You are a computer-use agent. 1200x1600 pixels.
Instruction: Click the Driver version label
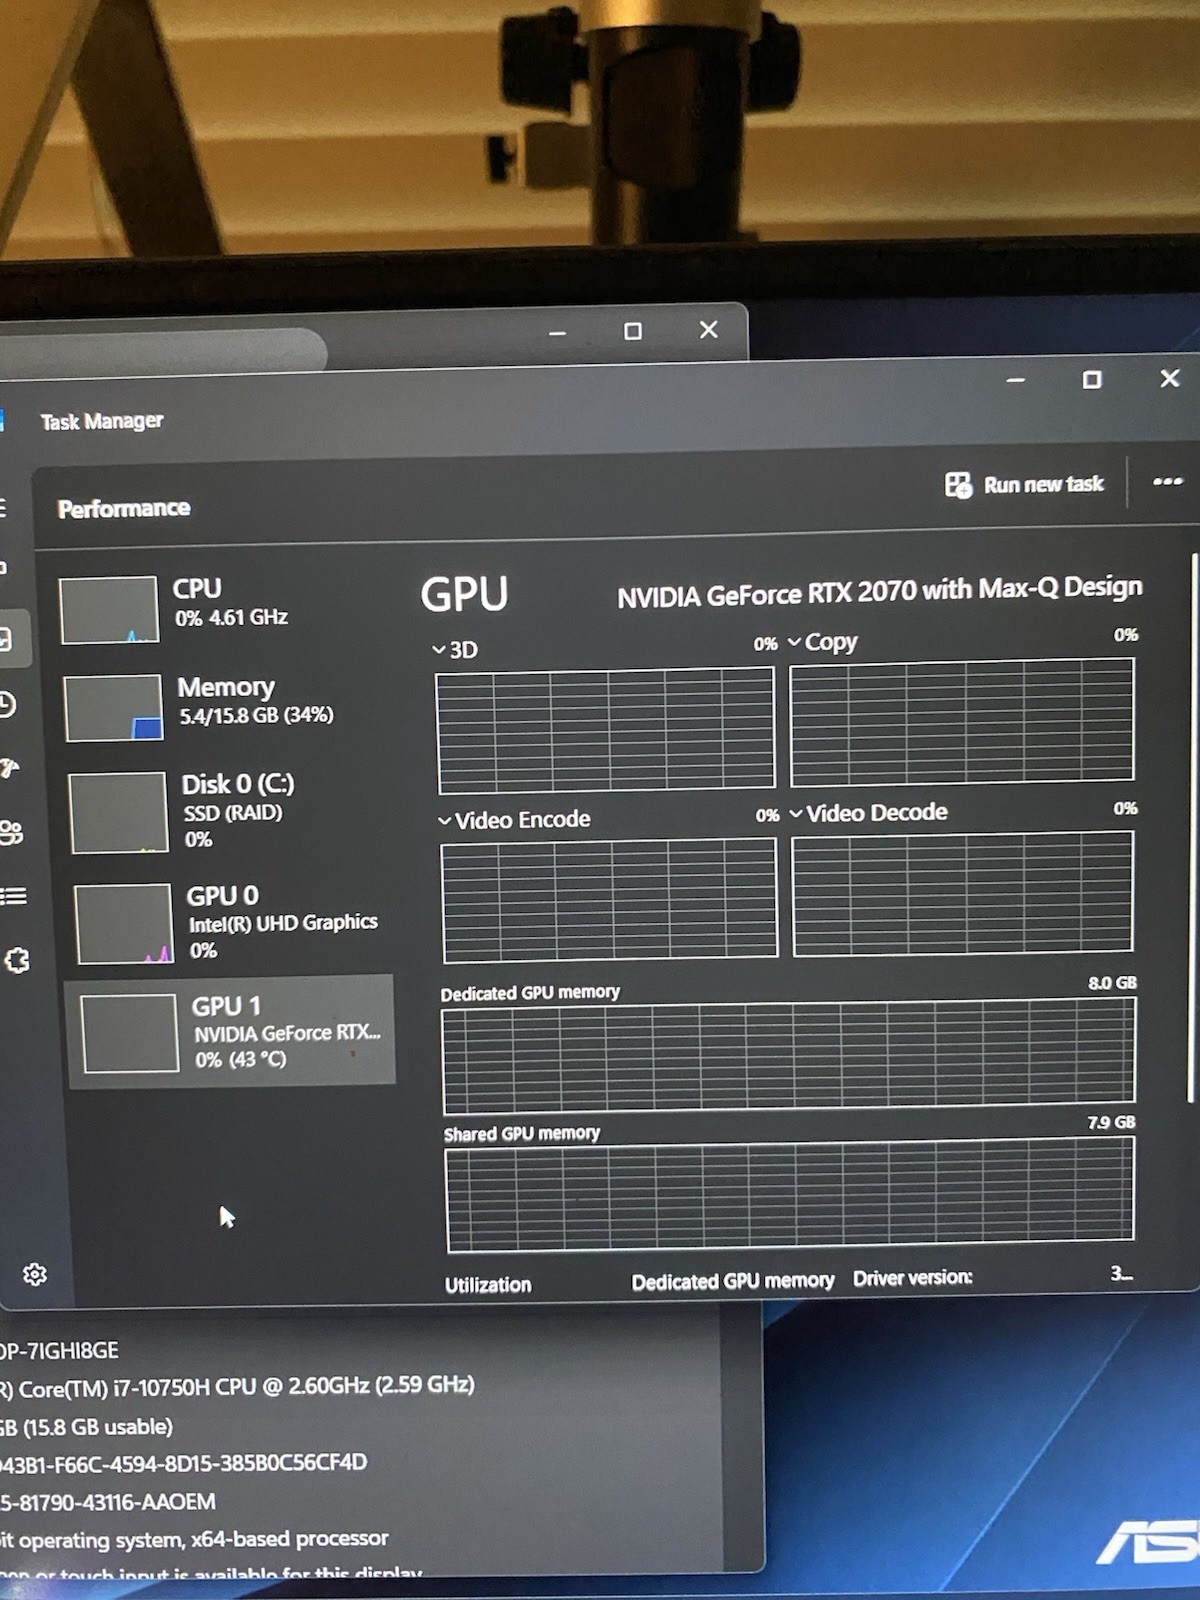coord(912,1278)
